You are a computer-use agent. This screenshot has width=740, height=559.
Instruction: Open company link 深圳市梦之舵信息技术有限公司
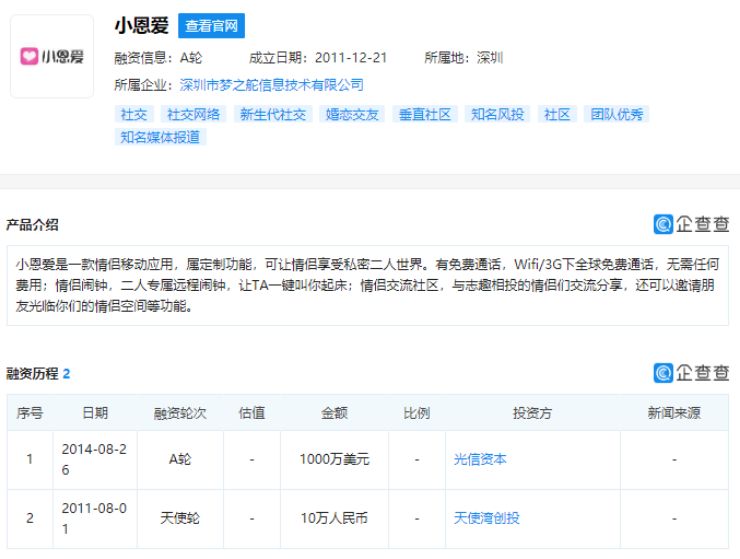coord(271,85)
